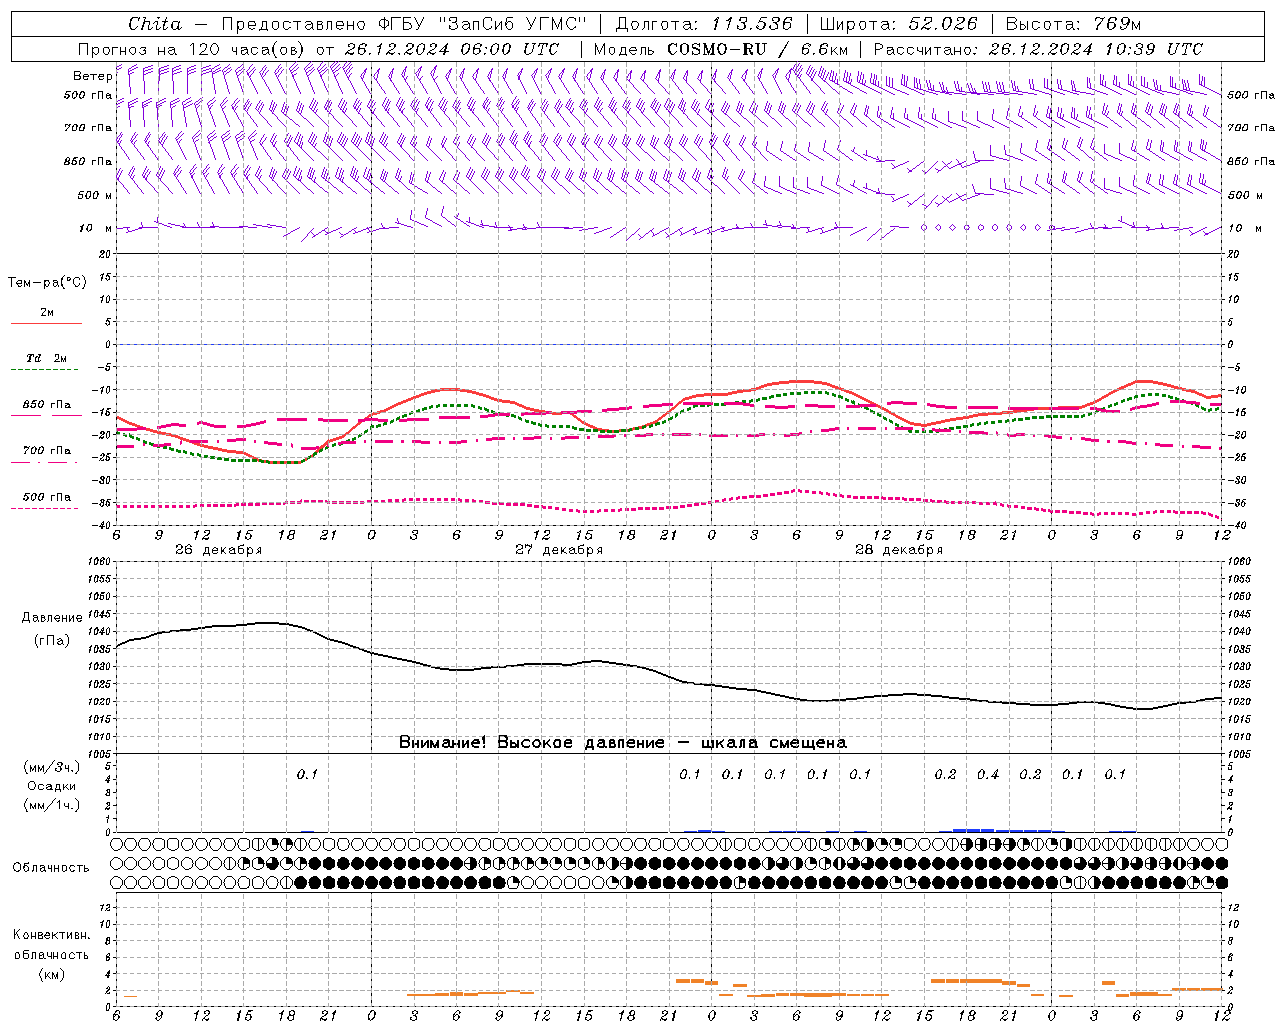Screen dimensions: 1280x1024
Task: Click the "27 декабря" date label
Action: pos(559,550)
